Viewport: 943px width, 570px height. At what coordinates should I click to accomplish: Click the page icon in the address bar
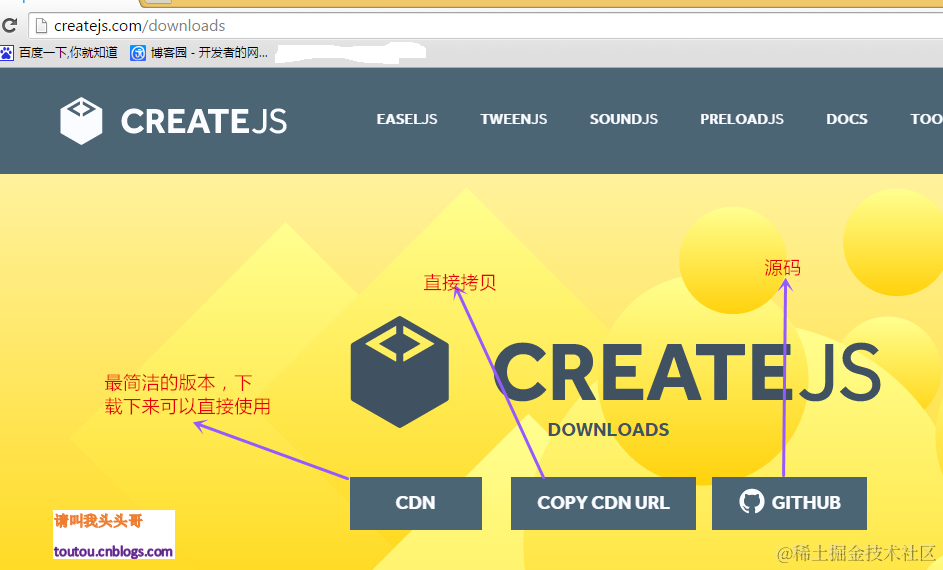[x=41, y=26]
